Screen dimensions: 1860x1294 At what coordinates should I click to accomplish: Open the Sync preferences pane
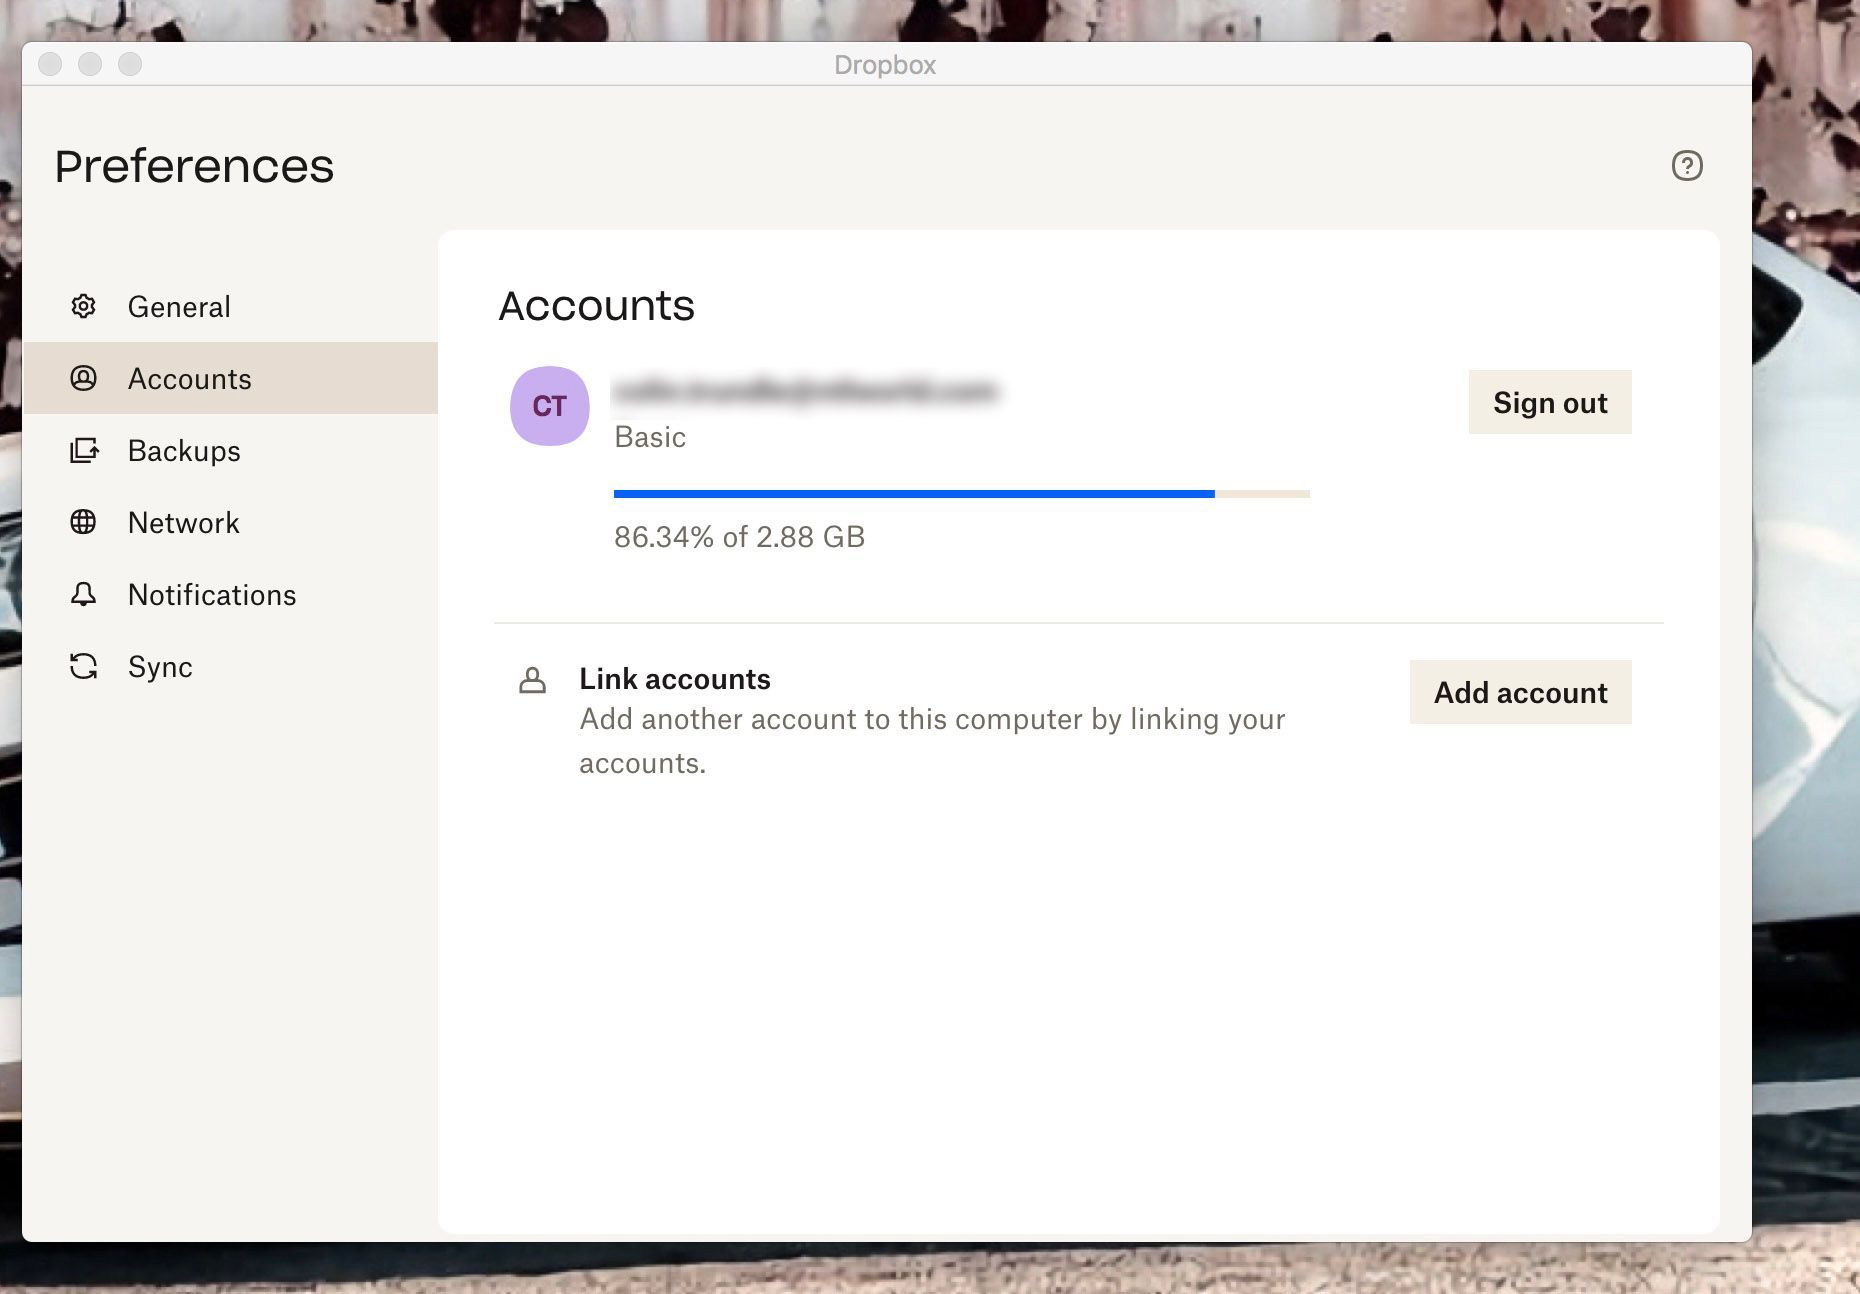pyautogui.click(x=160, y=667)
